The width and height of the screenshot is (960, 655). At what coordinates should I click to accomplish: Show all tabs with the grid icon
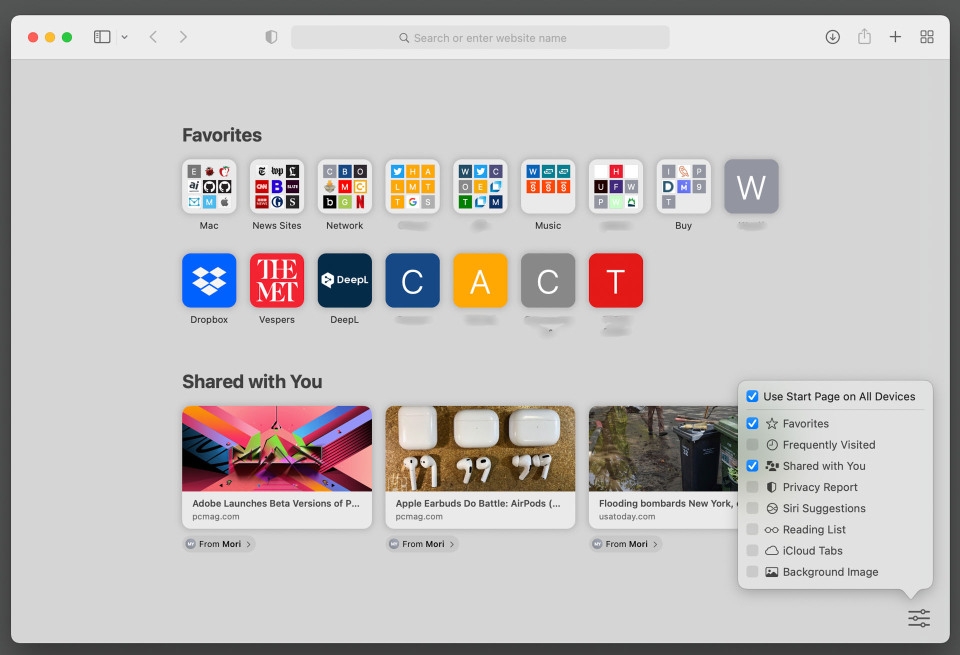(x=926, y=36)
